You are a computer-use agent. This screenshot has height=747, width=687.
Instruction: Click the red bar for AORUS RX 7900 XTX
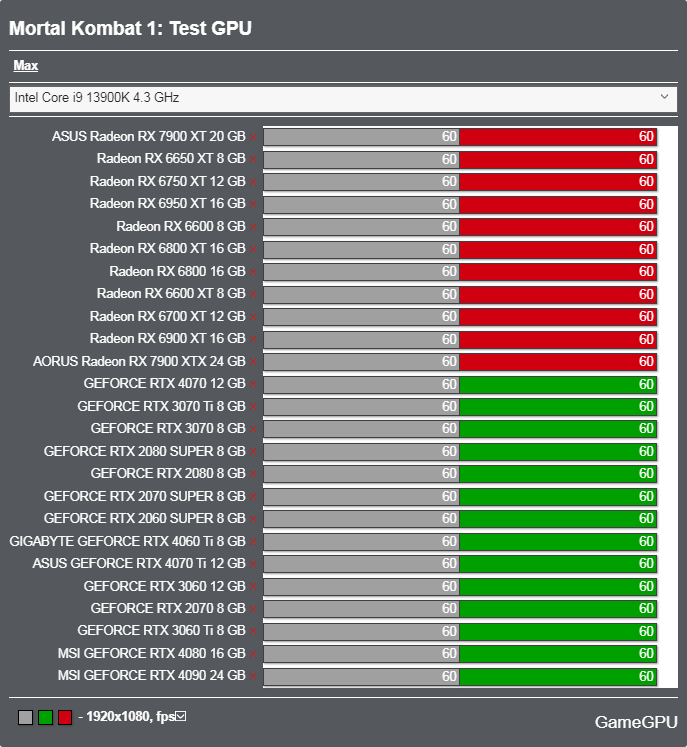558,362
